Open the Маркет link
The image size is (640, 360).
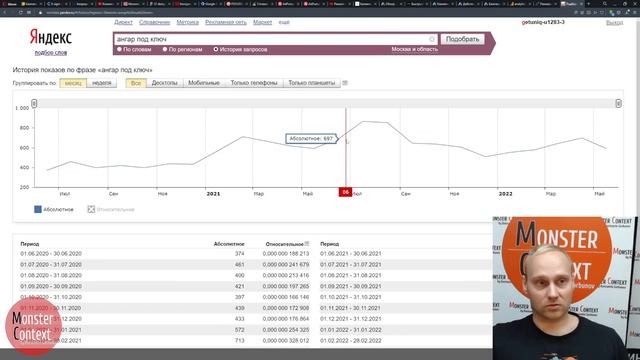(x=262, y=22)
